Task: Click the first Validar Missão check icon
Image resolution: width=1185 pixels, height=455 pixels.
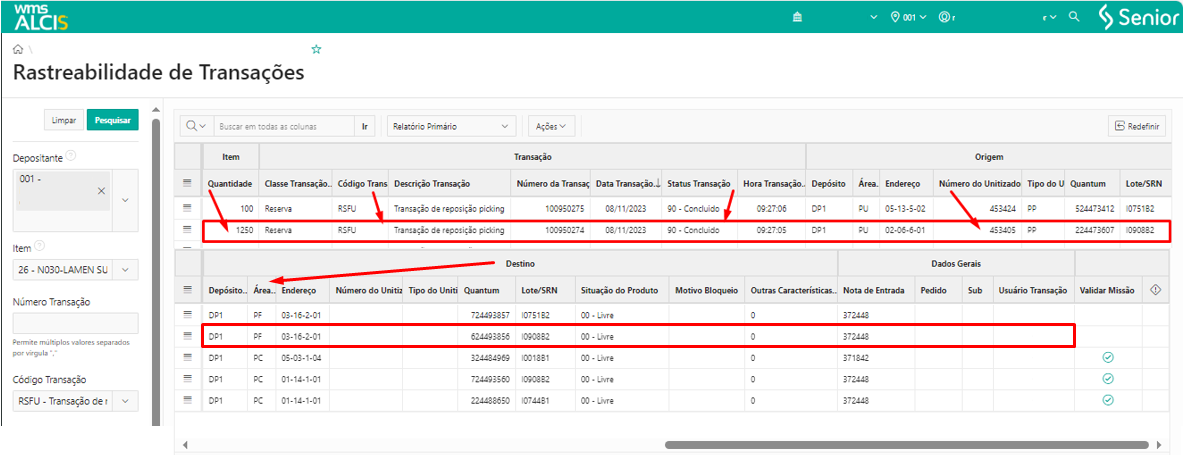Action: [1107, 357]
